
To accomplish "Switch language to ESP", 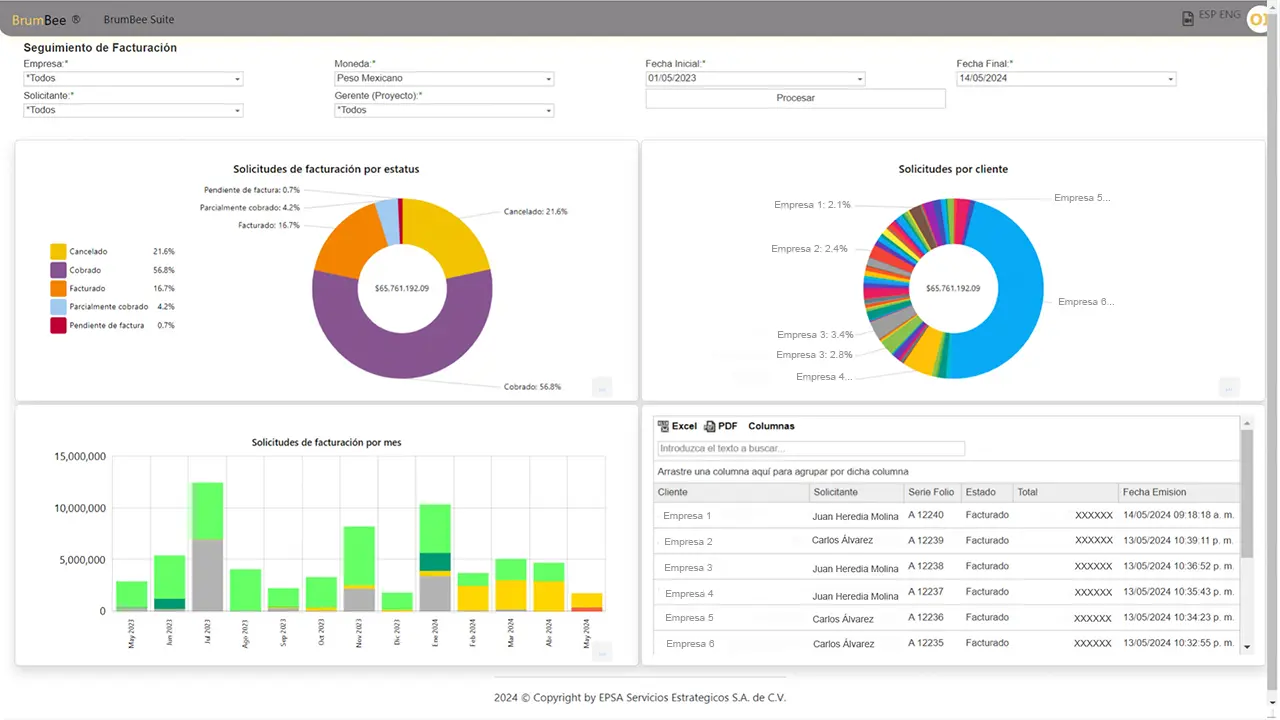I will (1208, 15).
